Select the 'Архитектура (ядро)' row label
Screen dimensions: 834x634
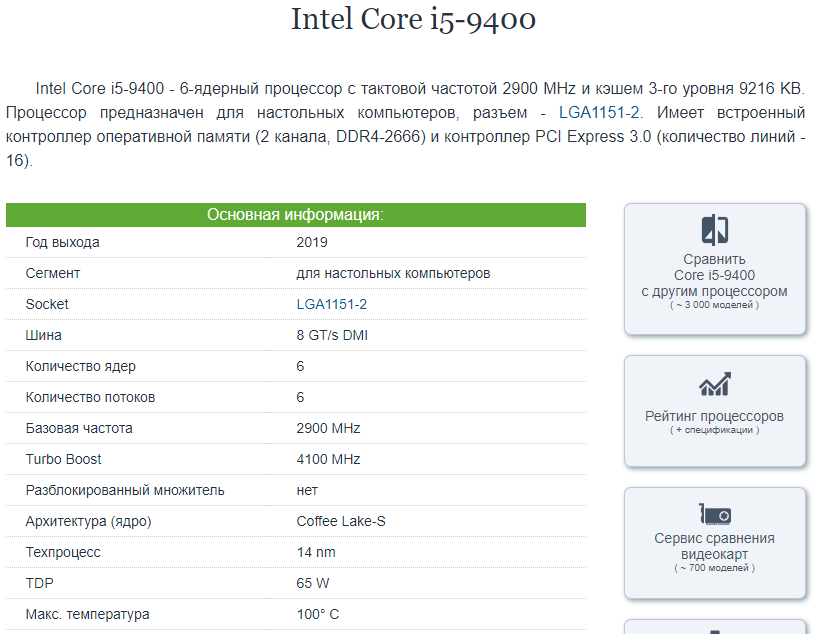point(88,521)
